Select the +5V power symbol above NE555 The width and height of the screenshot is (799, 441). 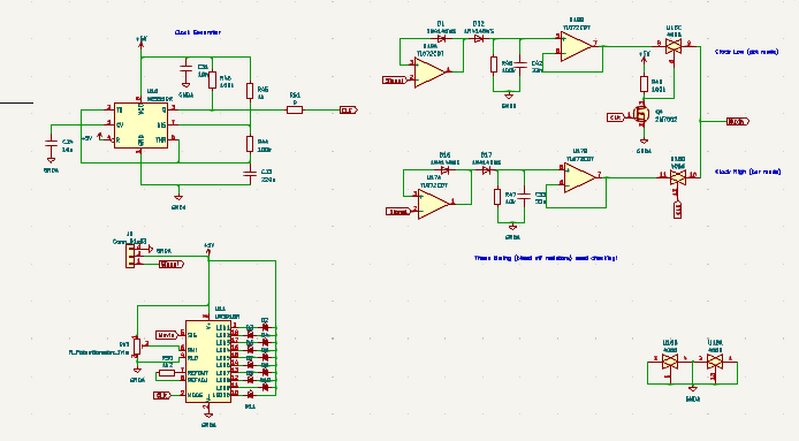[141, 37]
